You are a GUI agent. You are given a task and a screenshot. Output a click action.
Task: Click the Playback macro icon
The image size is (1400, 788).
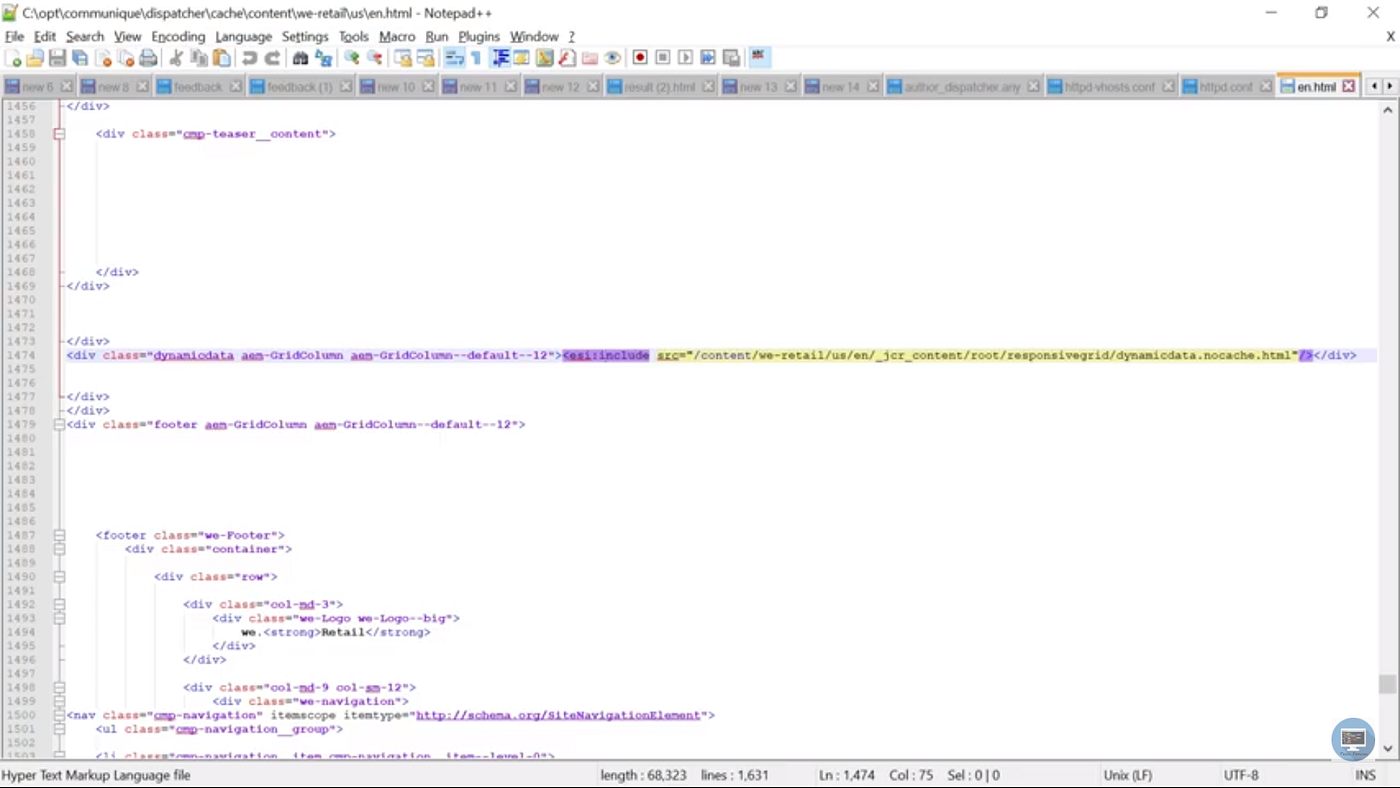(685, 58)
